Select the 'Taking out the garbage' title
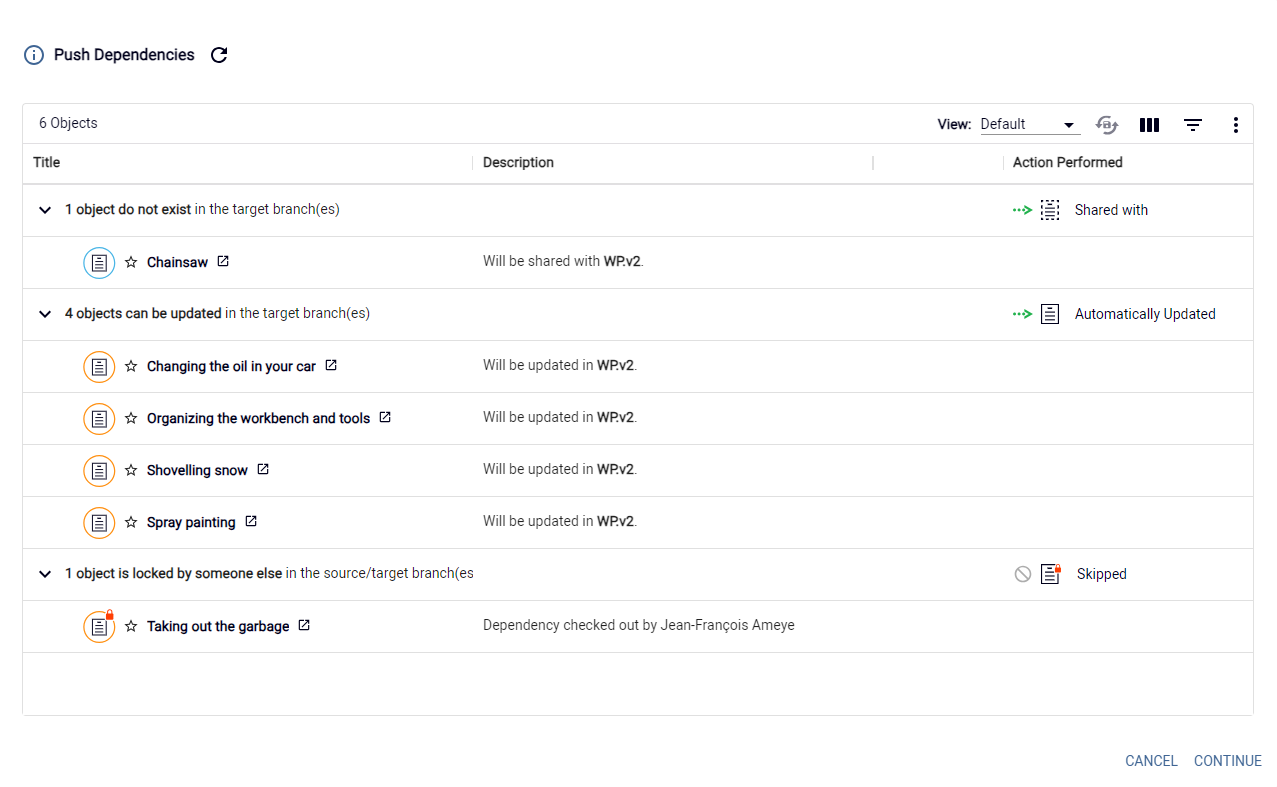This screenshot has height=787, width=1277. tap(218, 626)
